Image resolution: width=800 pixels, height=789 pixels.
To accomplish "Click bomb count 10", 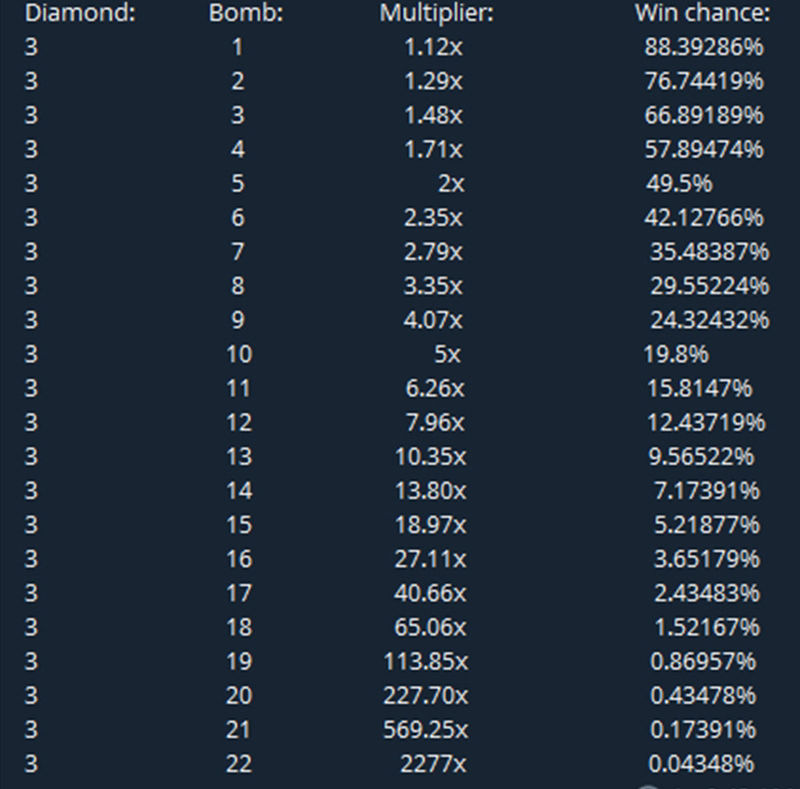I will click(x=239, y=354).
